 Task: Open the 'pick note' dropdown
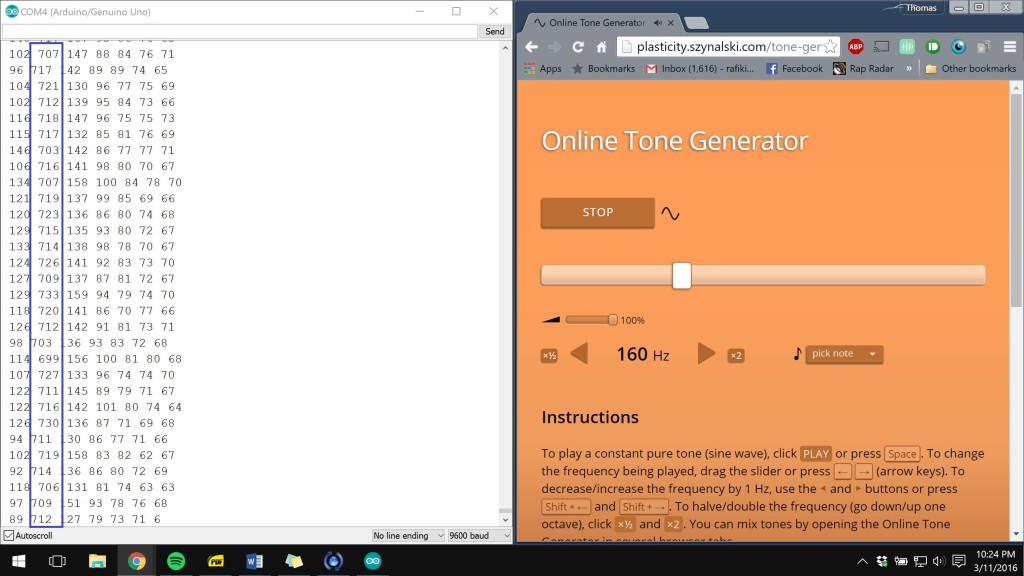[x=844, y=354]
